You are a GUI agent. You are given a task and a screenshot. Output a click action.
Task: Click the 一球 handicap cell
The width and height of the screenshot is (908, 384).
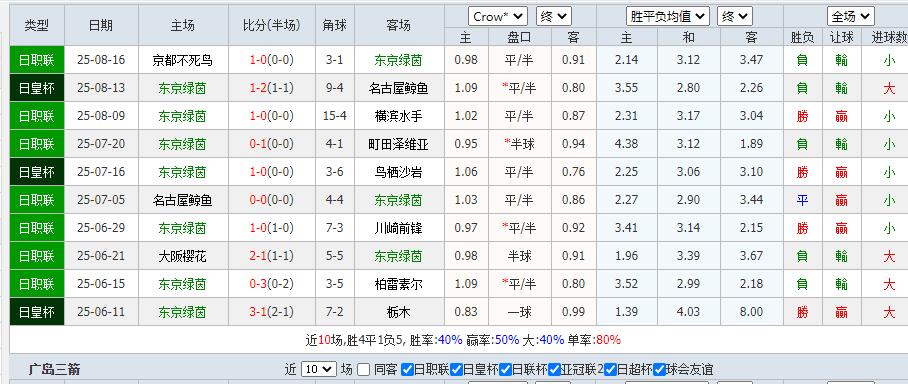(519, 312)
